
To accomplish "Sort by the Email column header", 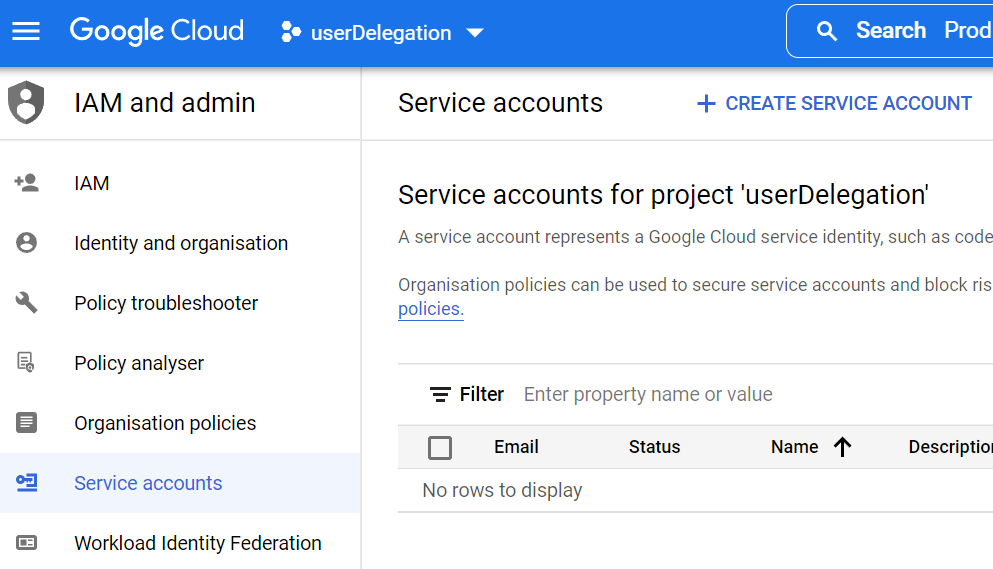I will [x=516, y=447].
